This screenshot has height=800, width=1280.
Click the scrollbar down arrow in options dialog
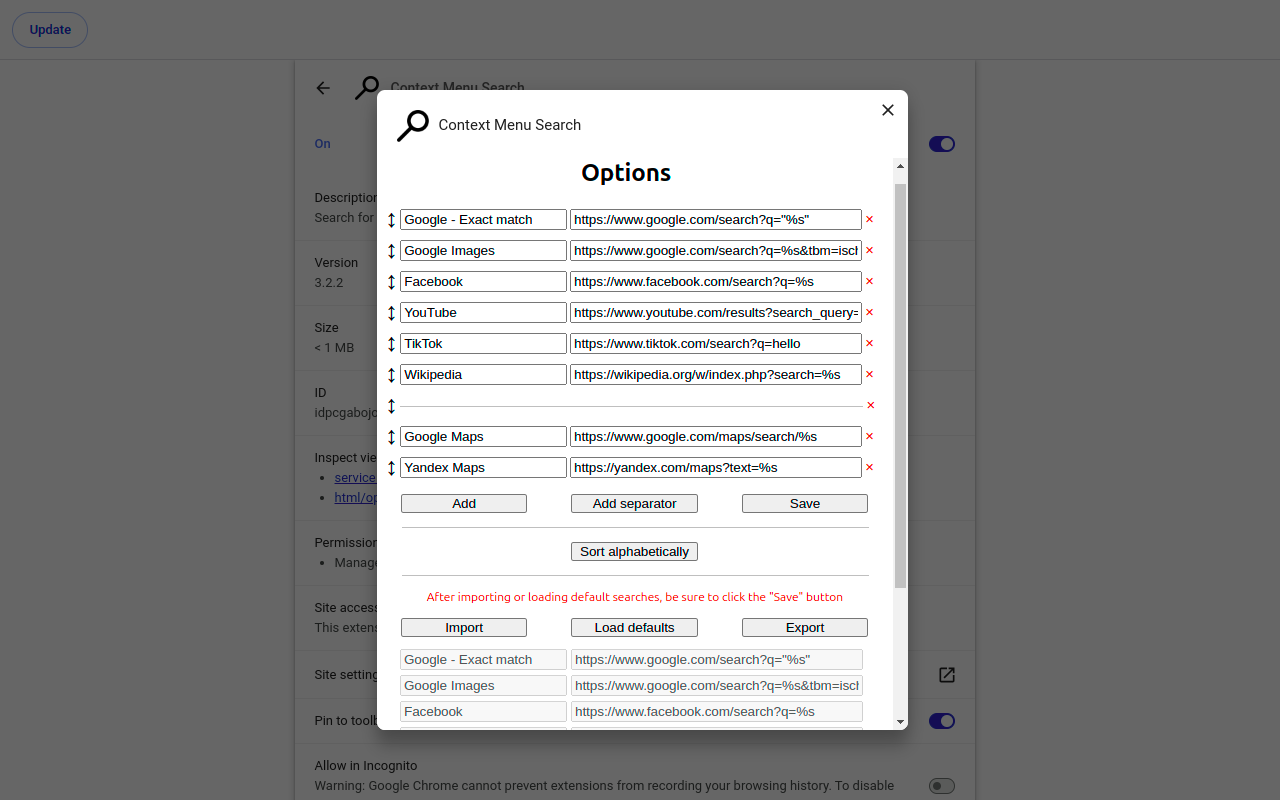(900, 721)
